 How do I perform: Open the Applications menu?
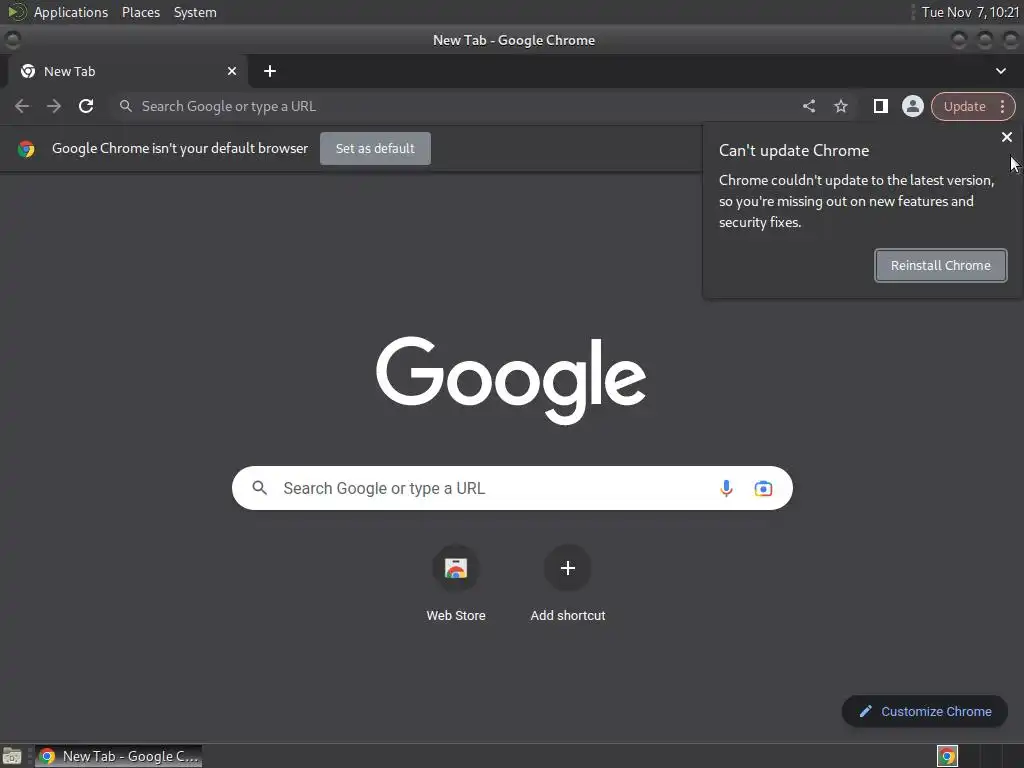[71, 12]
